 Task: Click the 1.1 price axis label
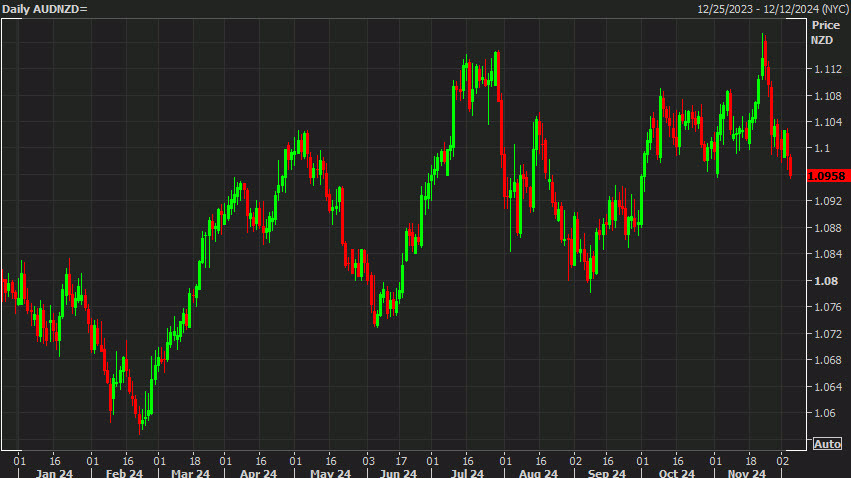822,148
